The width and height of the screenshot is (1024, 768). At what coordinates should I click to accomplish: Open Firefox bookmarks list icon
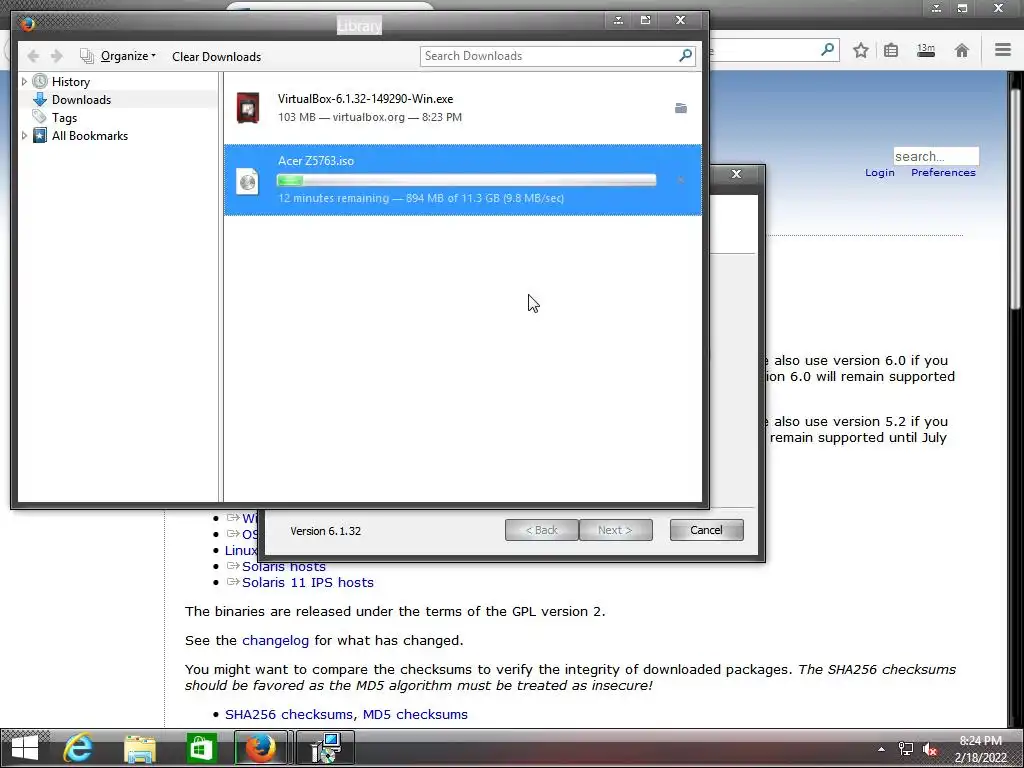pyautogui.click(x=891, y=50)
